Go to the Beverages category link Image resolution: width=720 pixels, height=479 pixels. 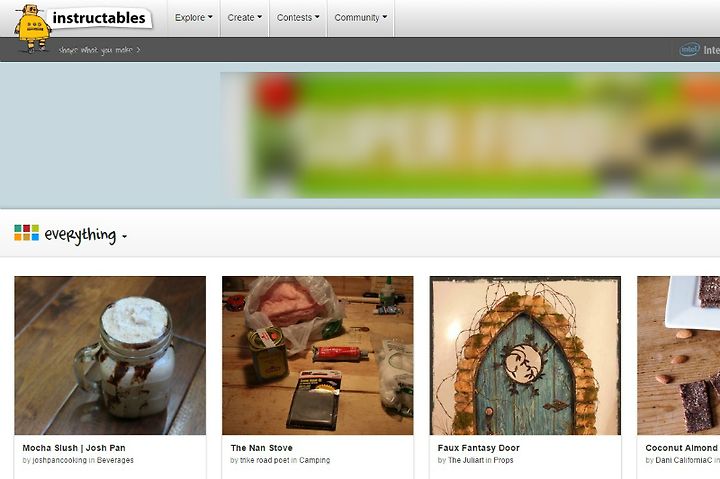pos(115,460)
